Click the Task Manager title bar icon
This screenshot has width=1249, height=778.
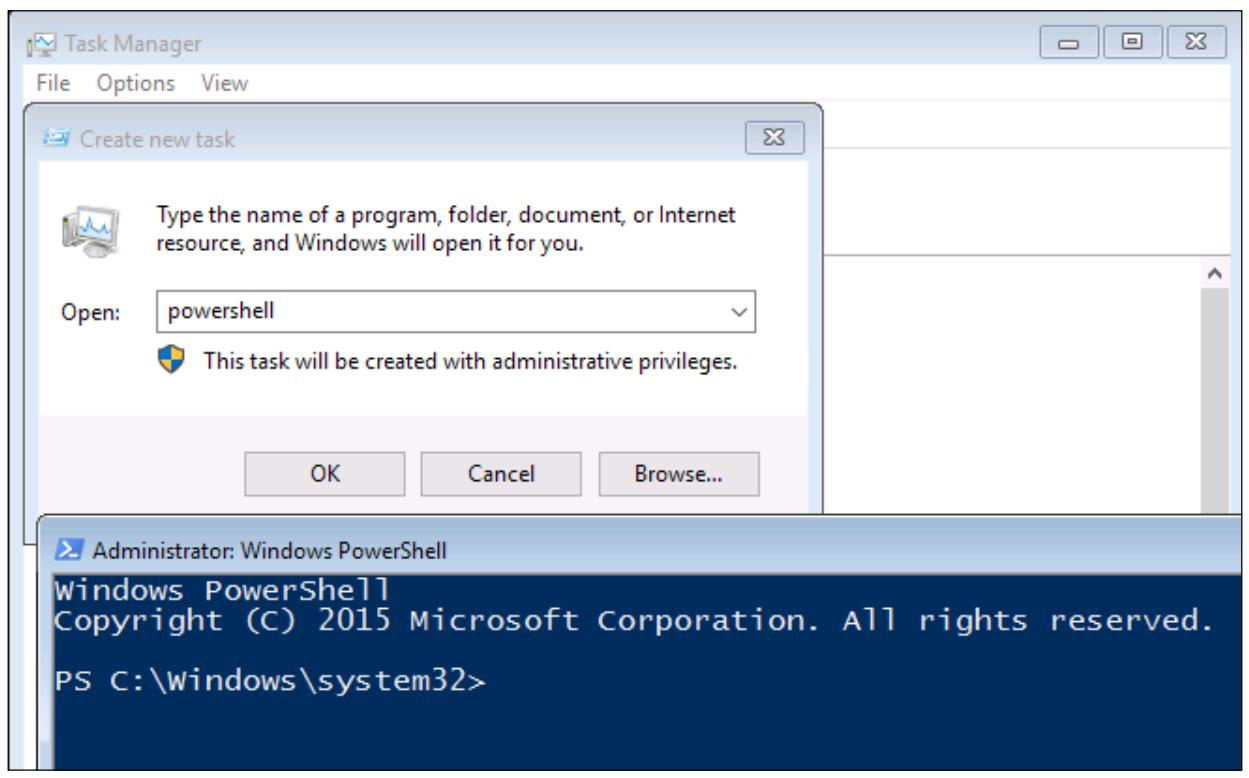[45, 44]
